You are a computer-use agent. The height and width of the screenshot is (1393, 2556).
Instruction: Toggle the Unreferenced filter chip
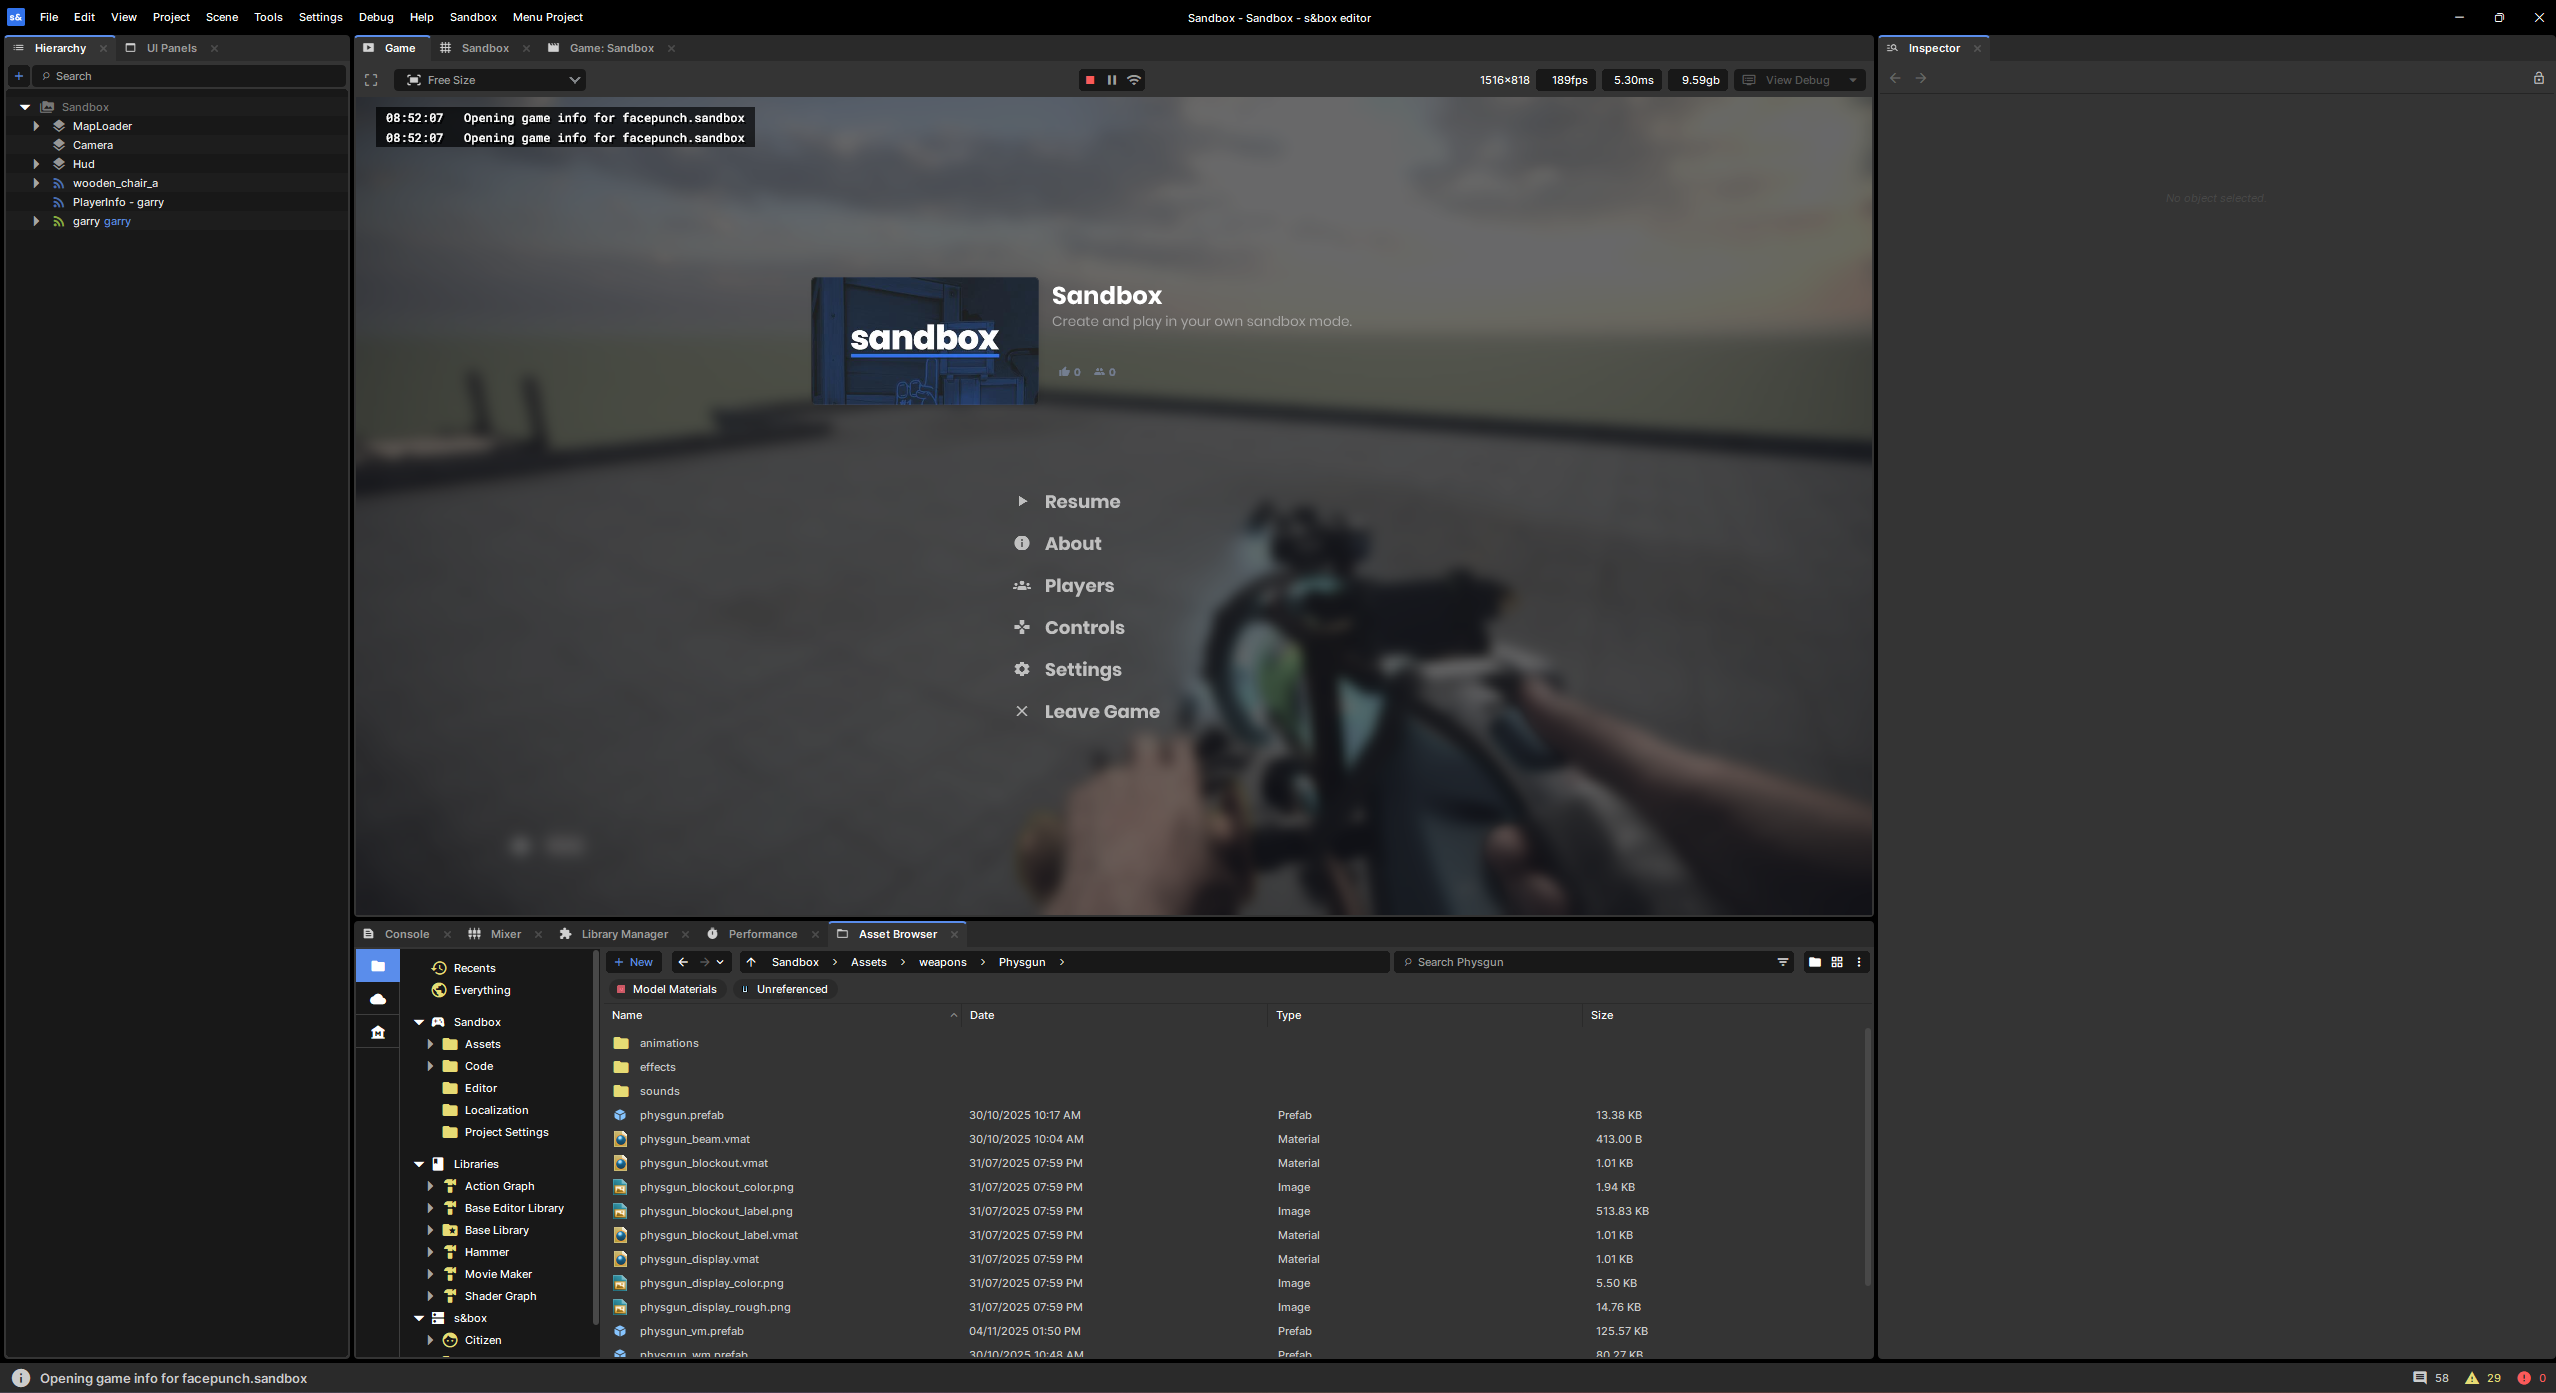786,989
